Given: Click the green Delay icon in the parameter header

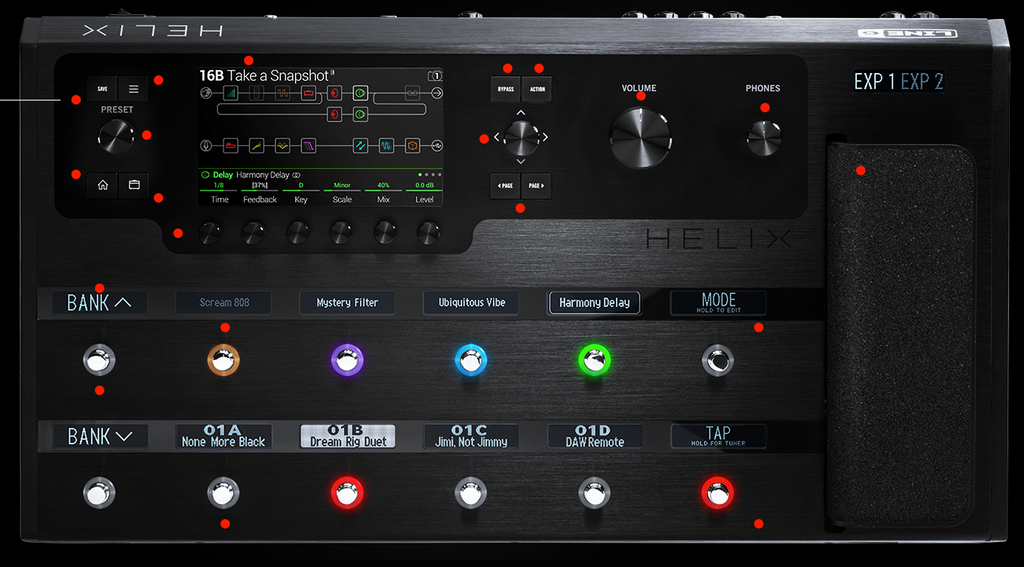Looking at the screenshot, I should pos(205,174).
